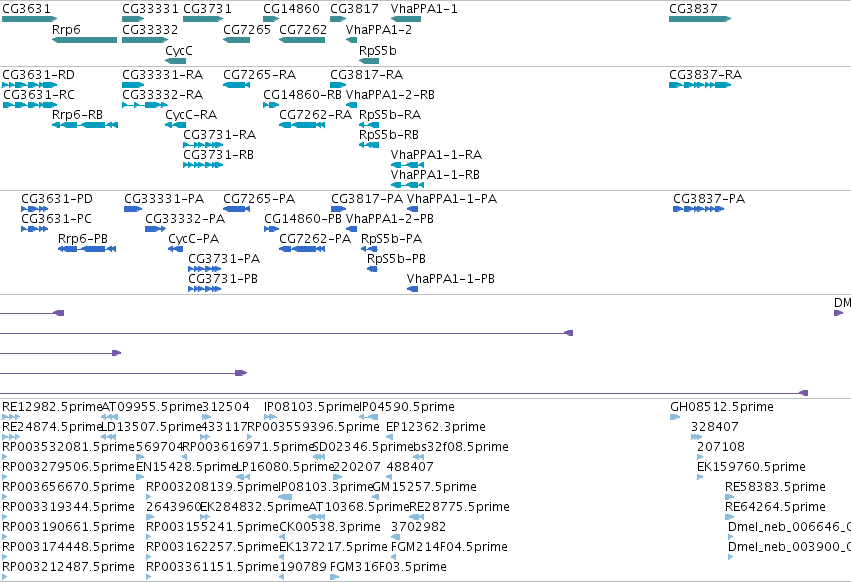
Task: Click the CG33331-RA transcript label
Action: [x=163, y=74]
